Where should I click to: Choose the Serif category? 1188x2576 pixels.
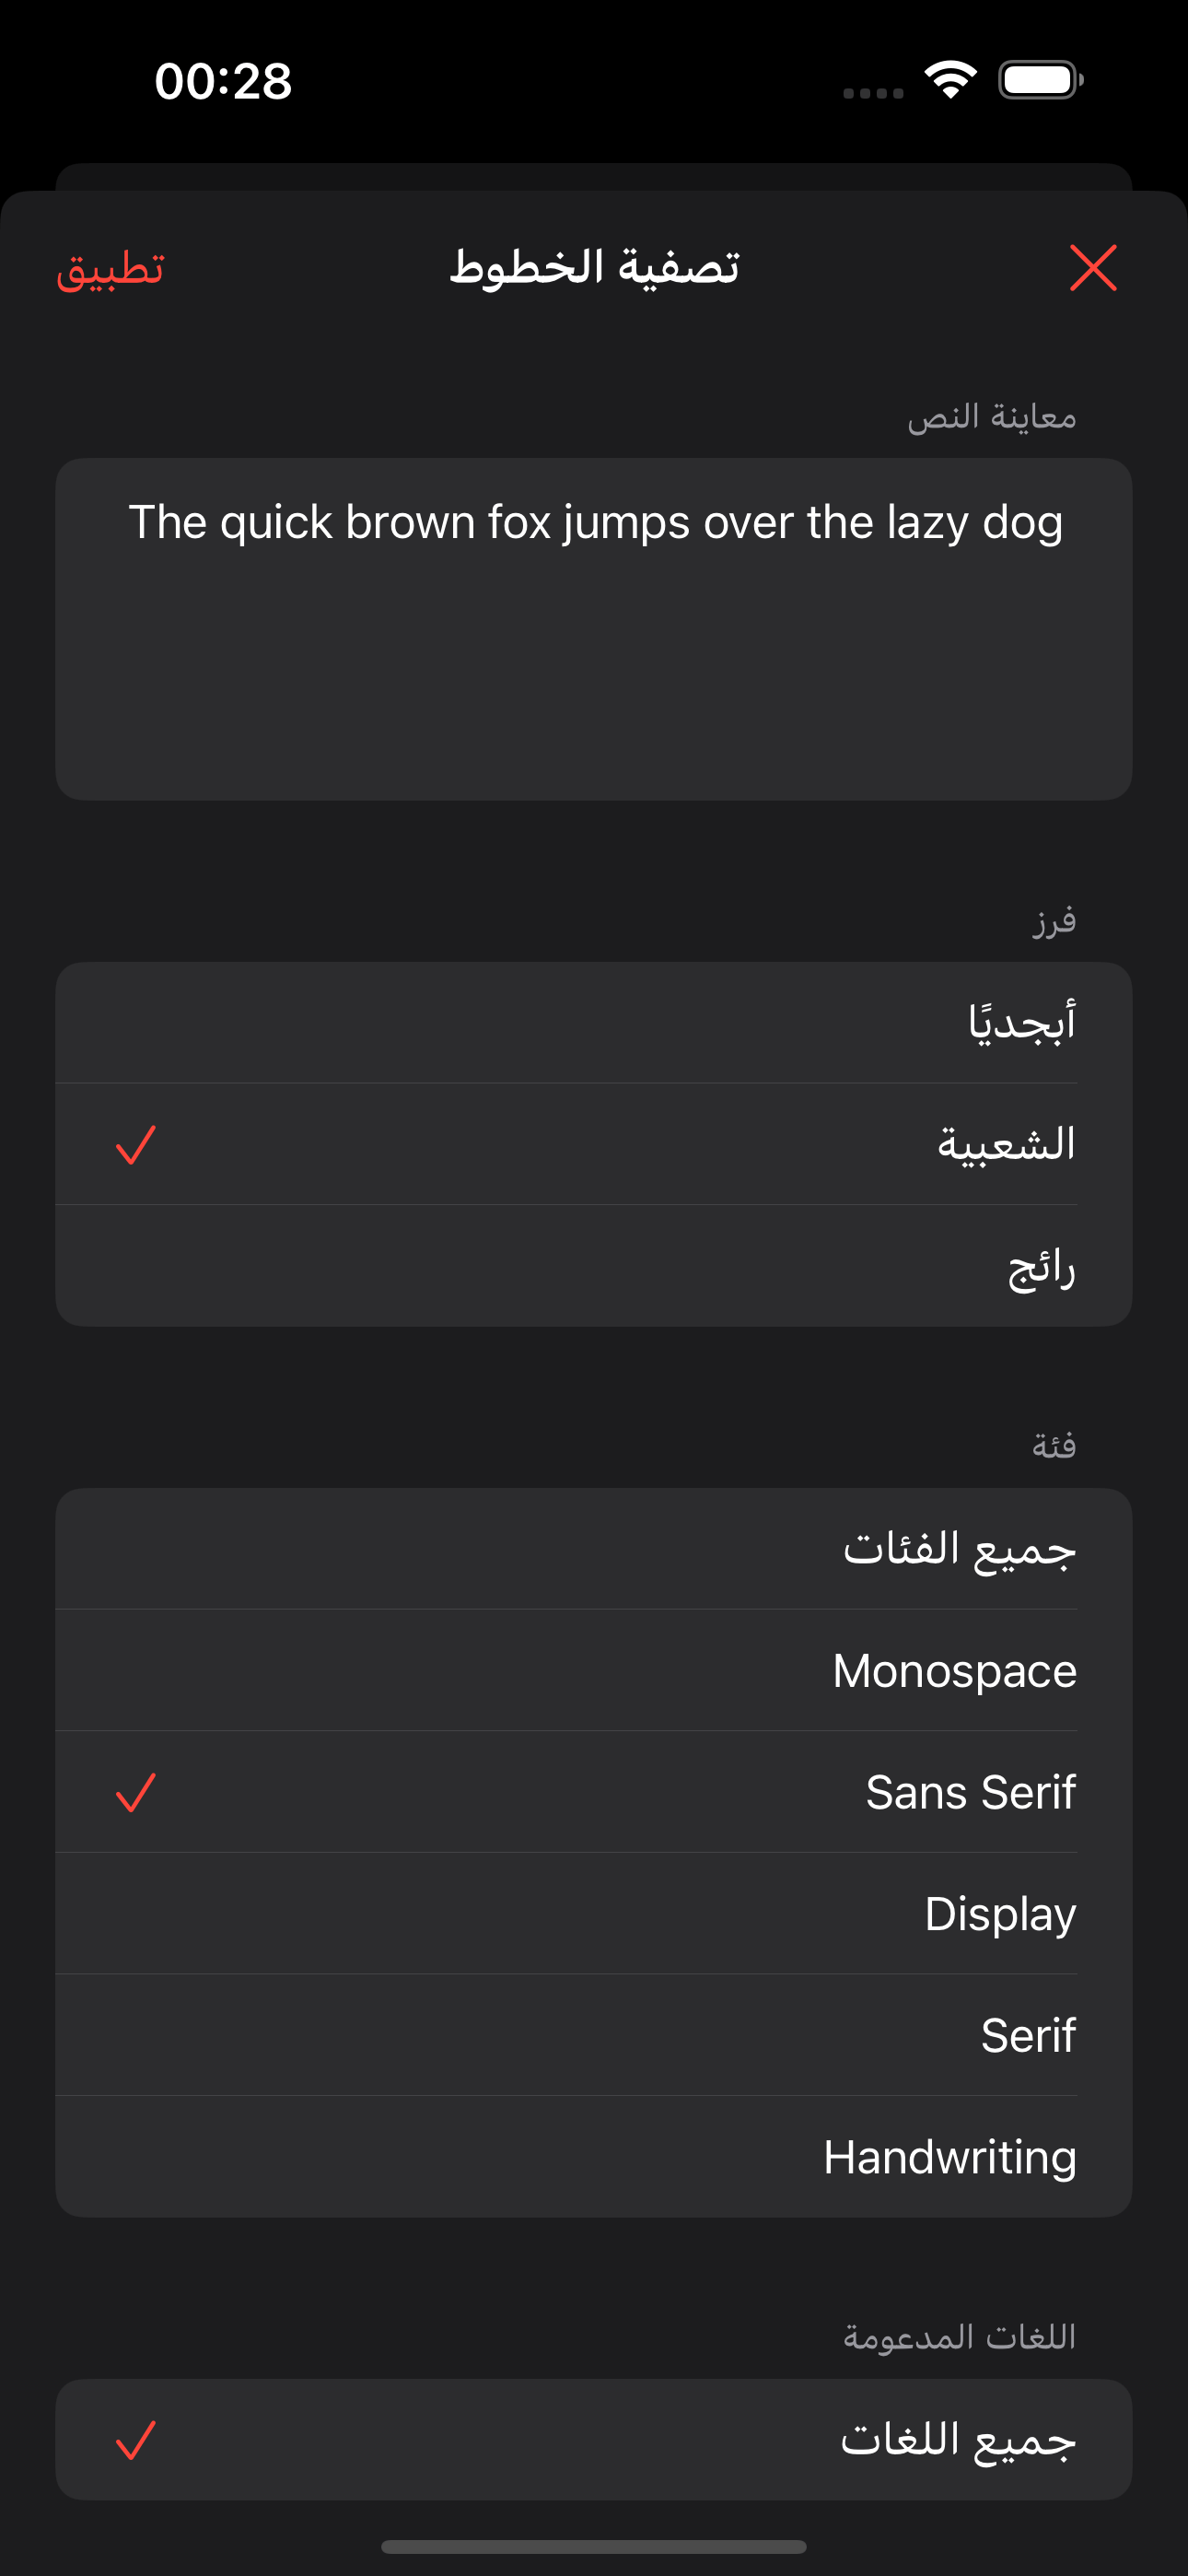click(x=594, y=2036)
